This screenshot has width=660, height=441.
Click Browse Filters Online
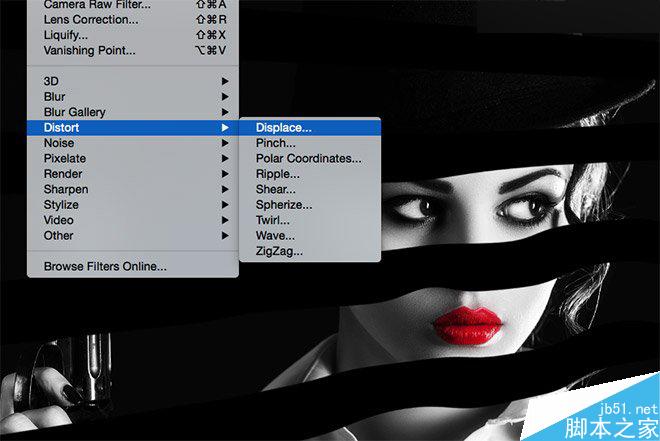click(x=133, y=266)
